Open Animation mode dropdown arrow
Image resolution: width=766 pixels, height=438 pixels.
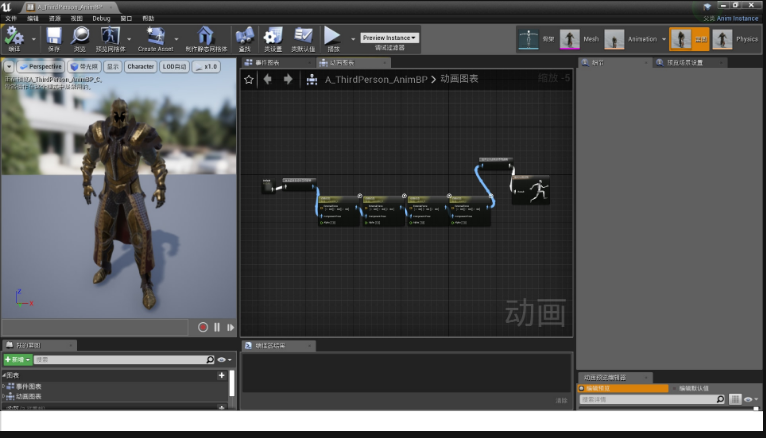point(664,39)
